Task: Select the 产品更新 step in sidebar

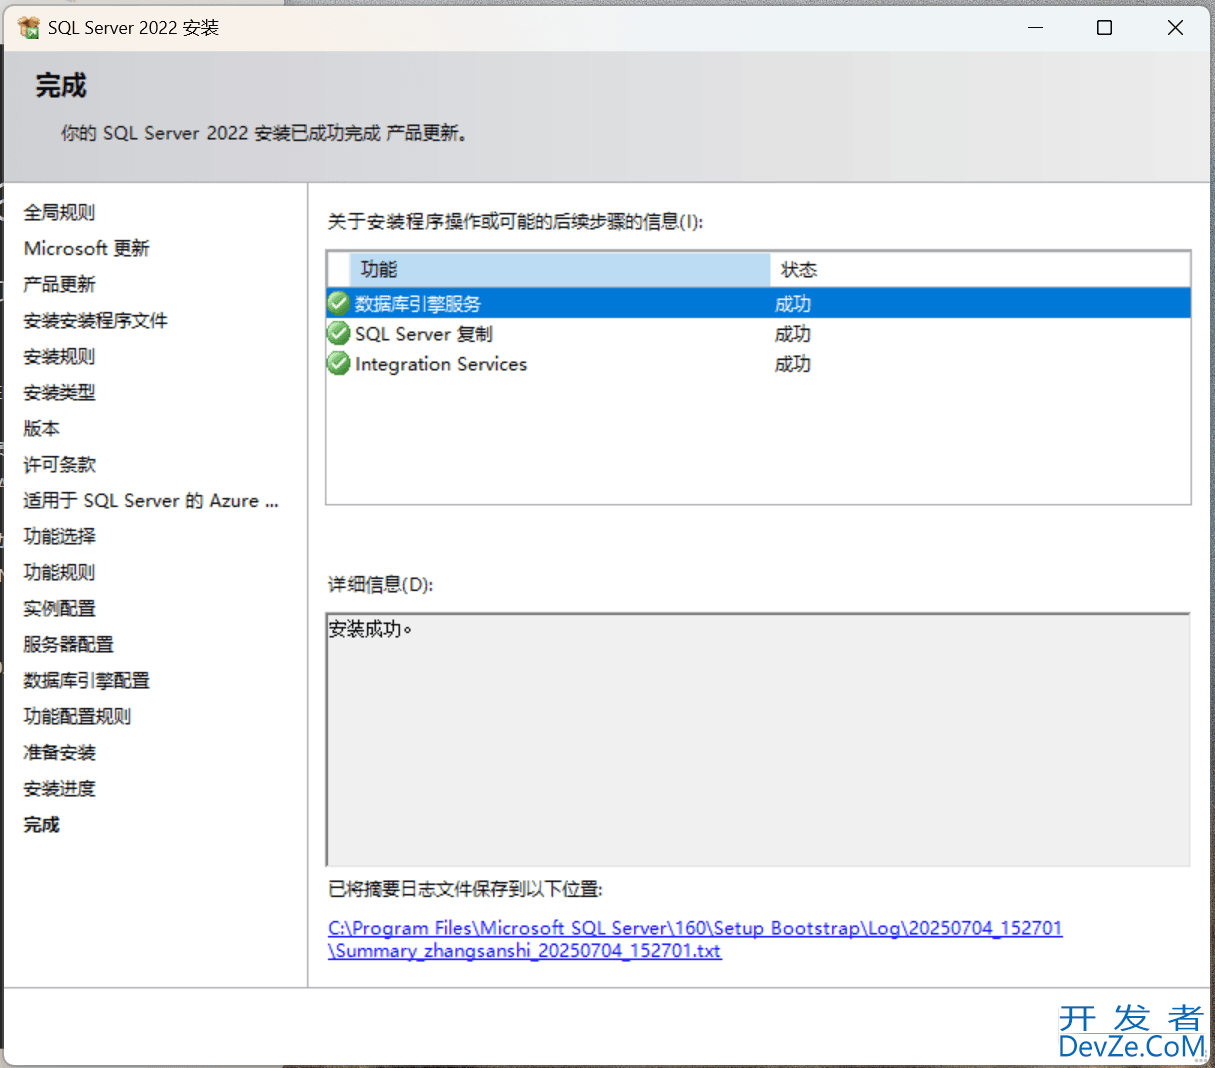Action: (x=60, y=284)
